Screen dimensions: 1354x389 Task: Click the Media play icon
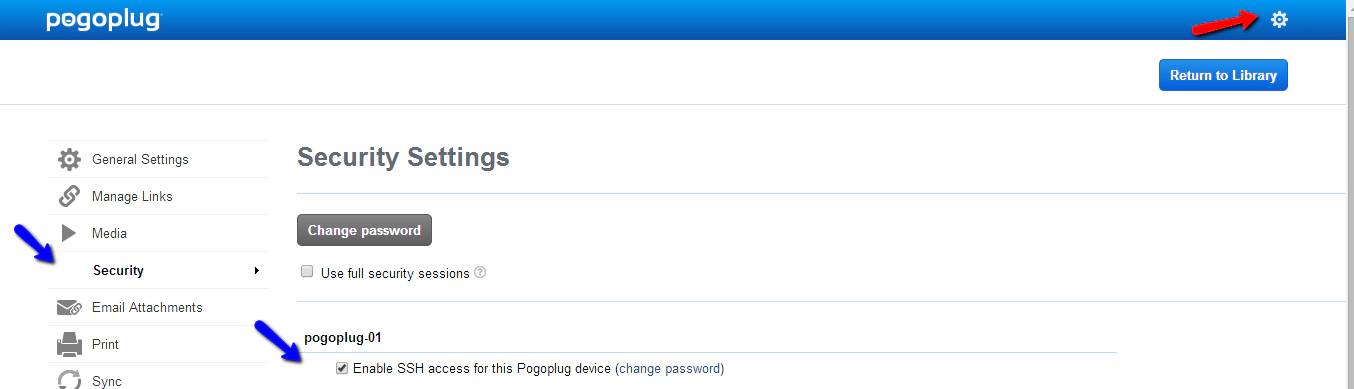(x=69, y=233)
